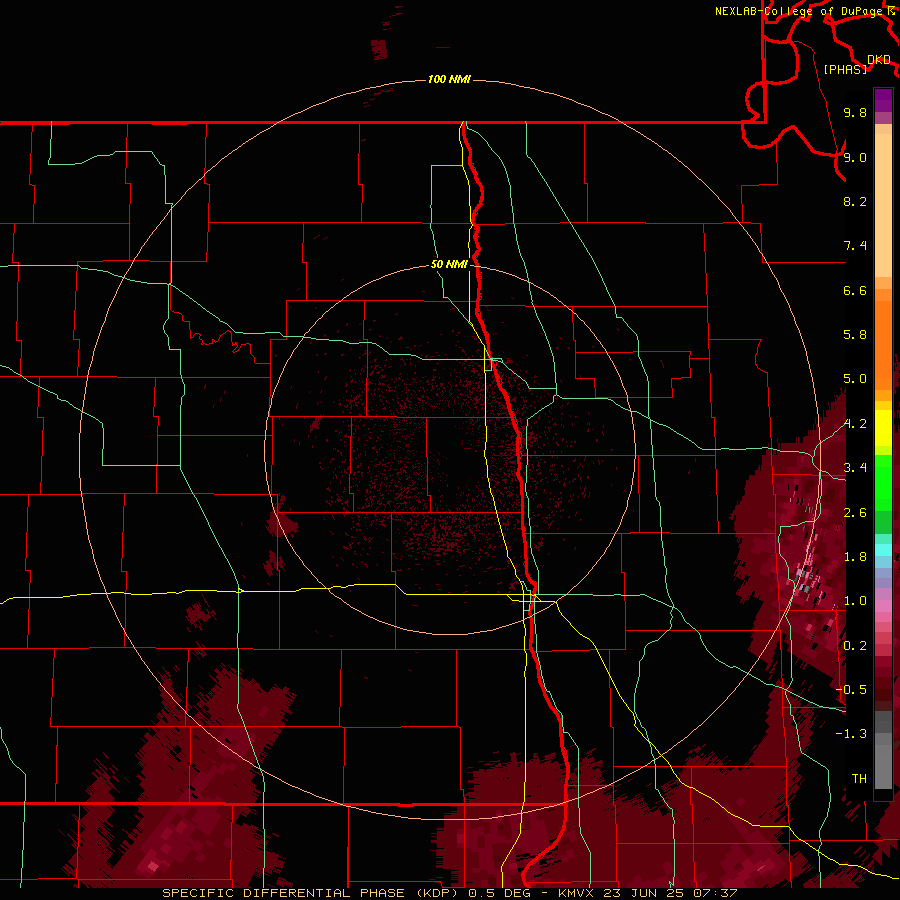
Task: Click the 0.2 value on the color scale
Action: [855, 646]
